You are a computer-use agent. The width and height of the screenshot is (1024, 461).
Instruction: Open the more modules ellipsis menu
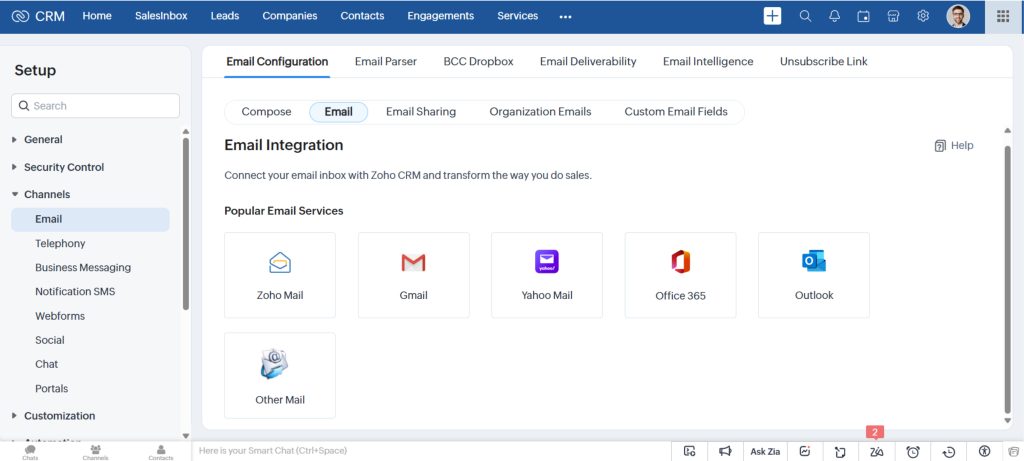(566, 16)
